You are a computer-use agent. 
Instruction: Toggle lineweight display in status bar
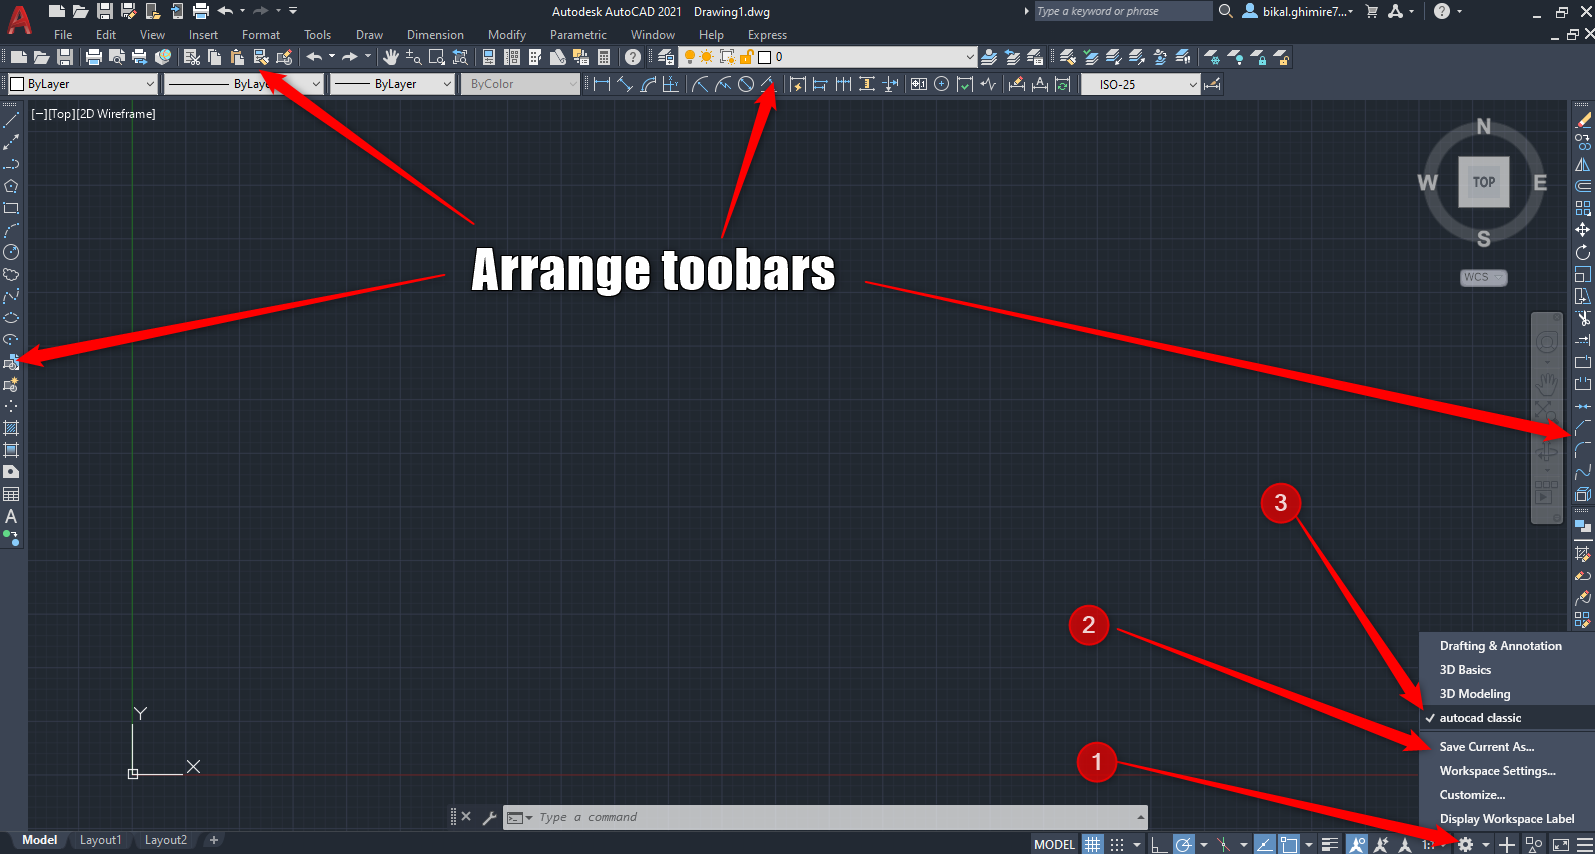1329,844
